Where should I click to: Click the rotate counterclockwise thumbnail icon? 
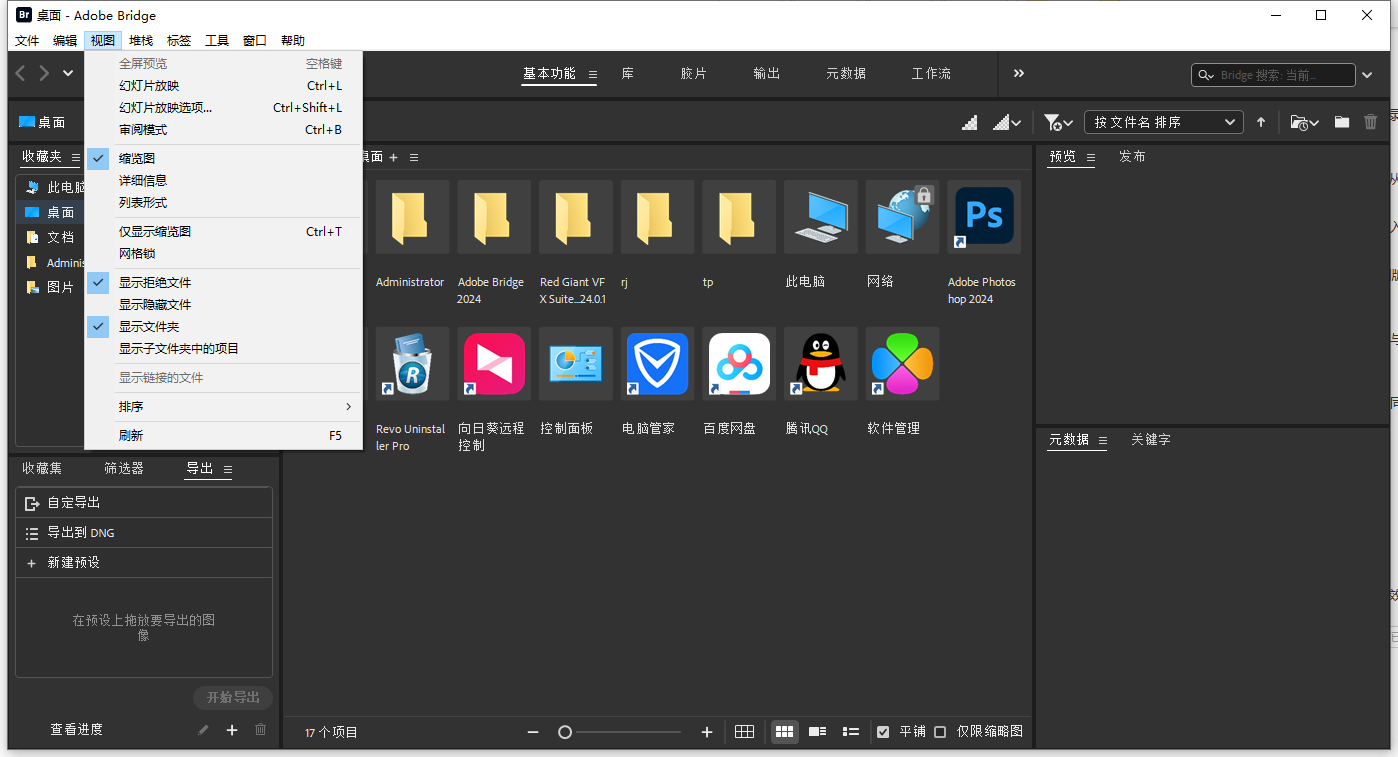(968, 121)
